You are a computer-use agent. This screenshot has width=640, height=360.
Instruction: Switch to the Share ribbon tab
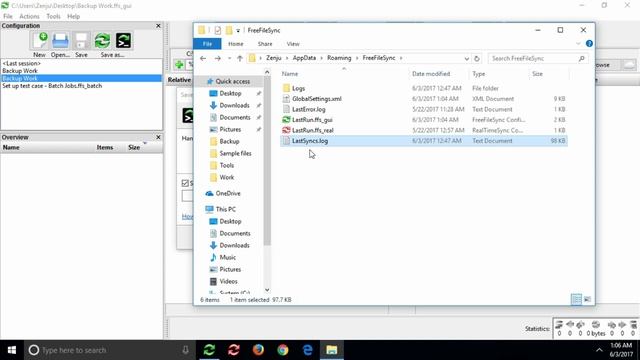[x=265, y=44]
